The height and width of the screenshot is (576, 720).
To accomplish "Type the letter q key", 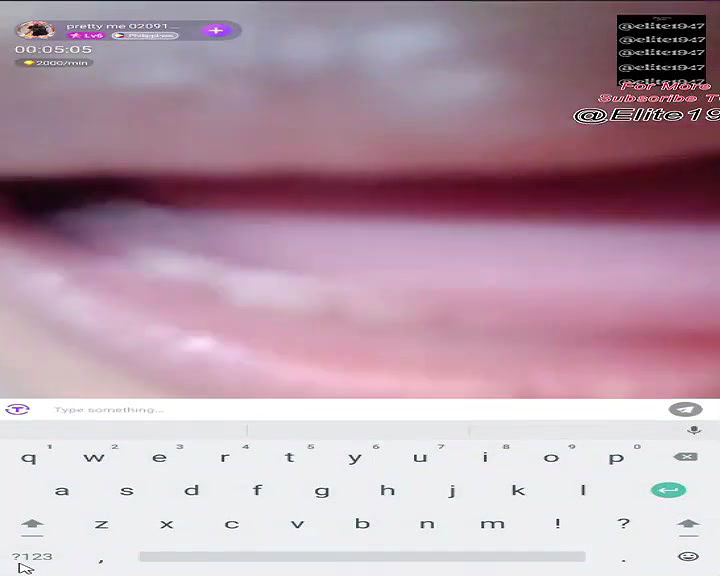I will coord(29,458).
